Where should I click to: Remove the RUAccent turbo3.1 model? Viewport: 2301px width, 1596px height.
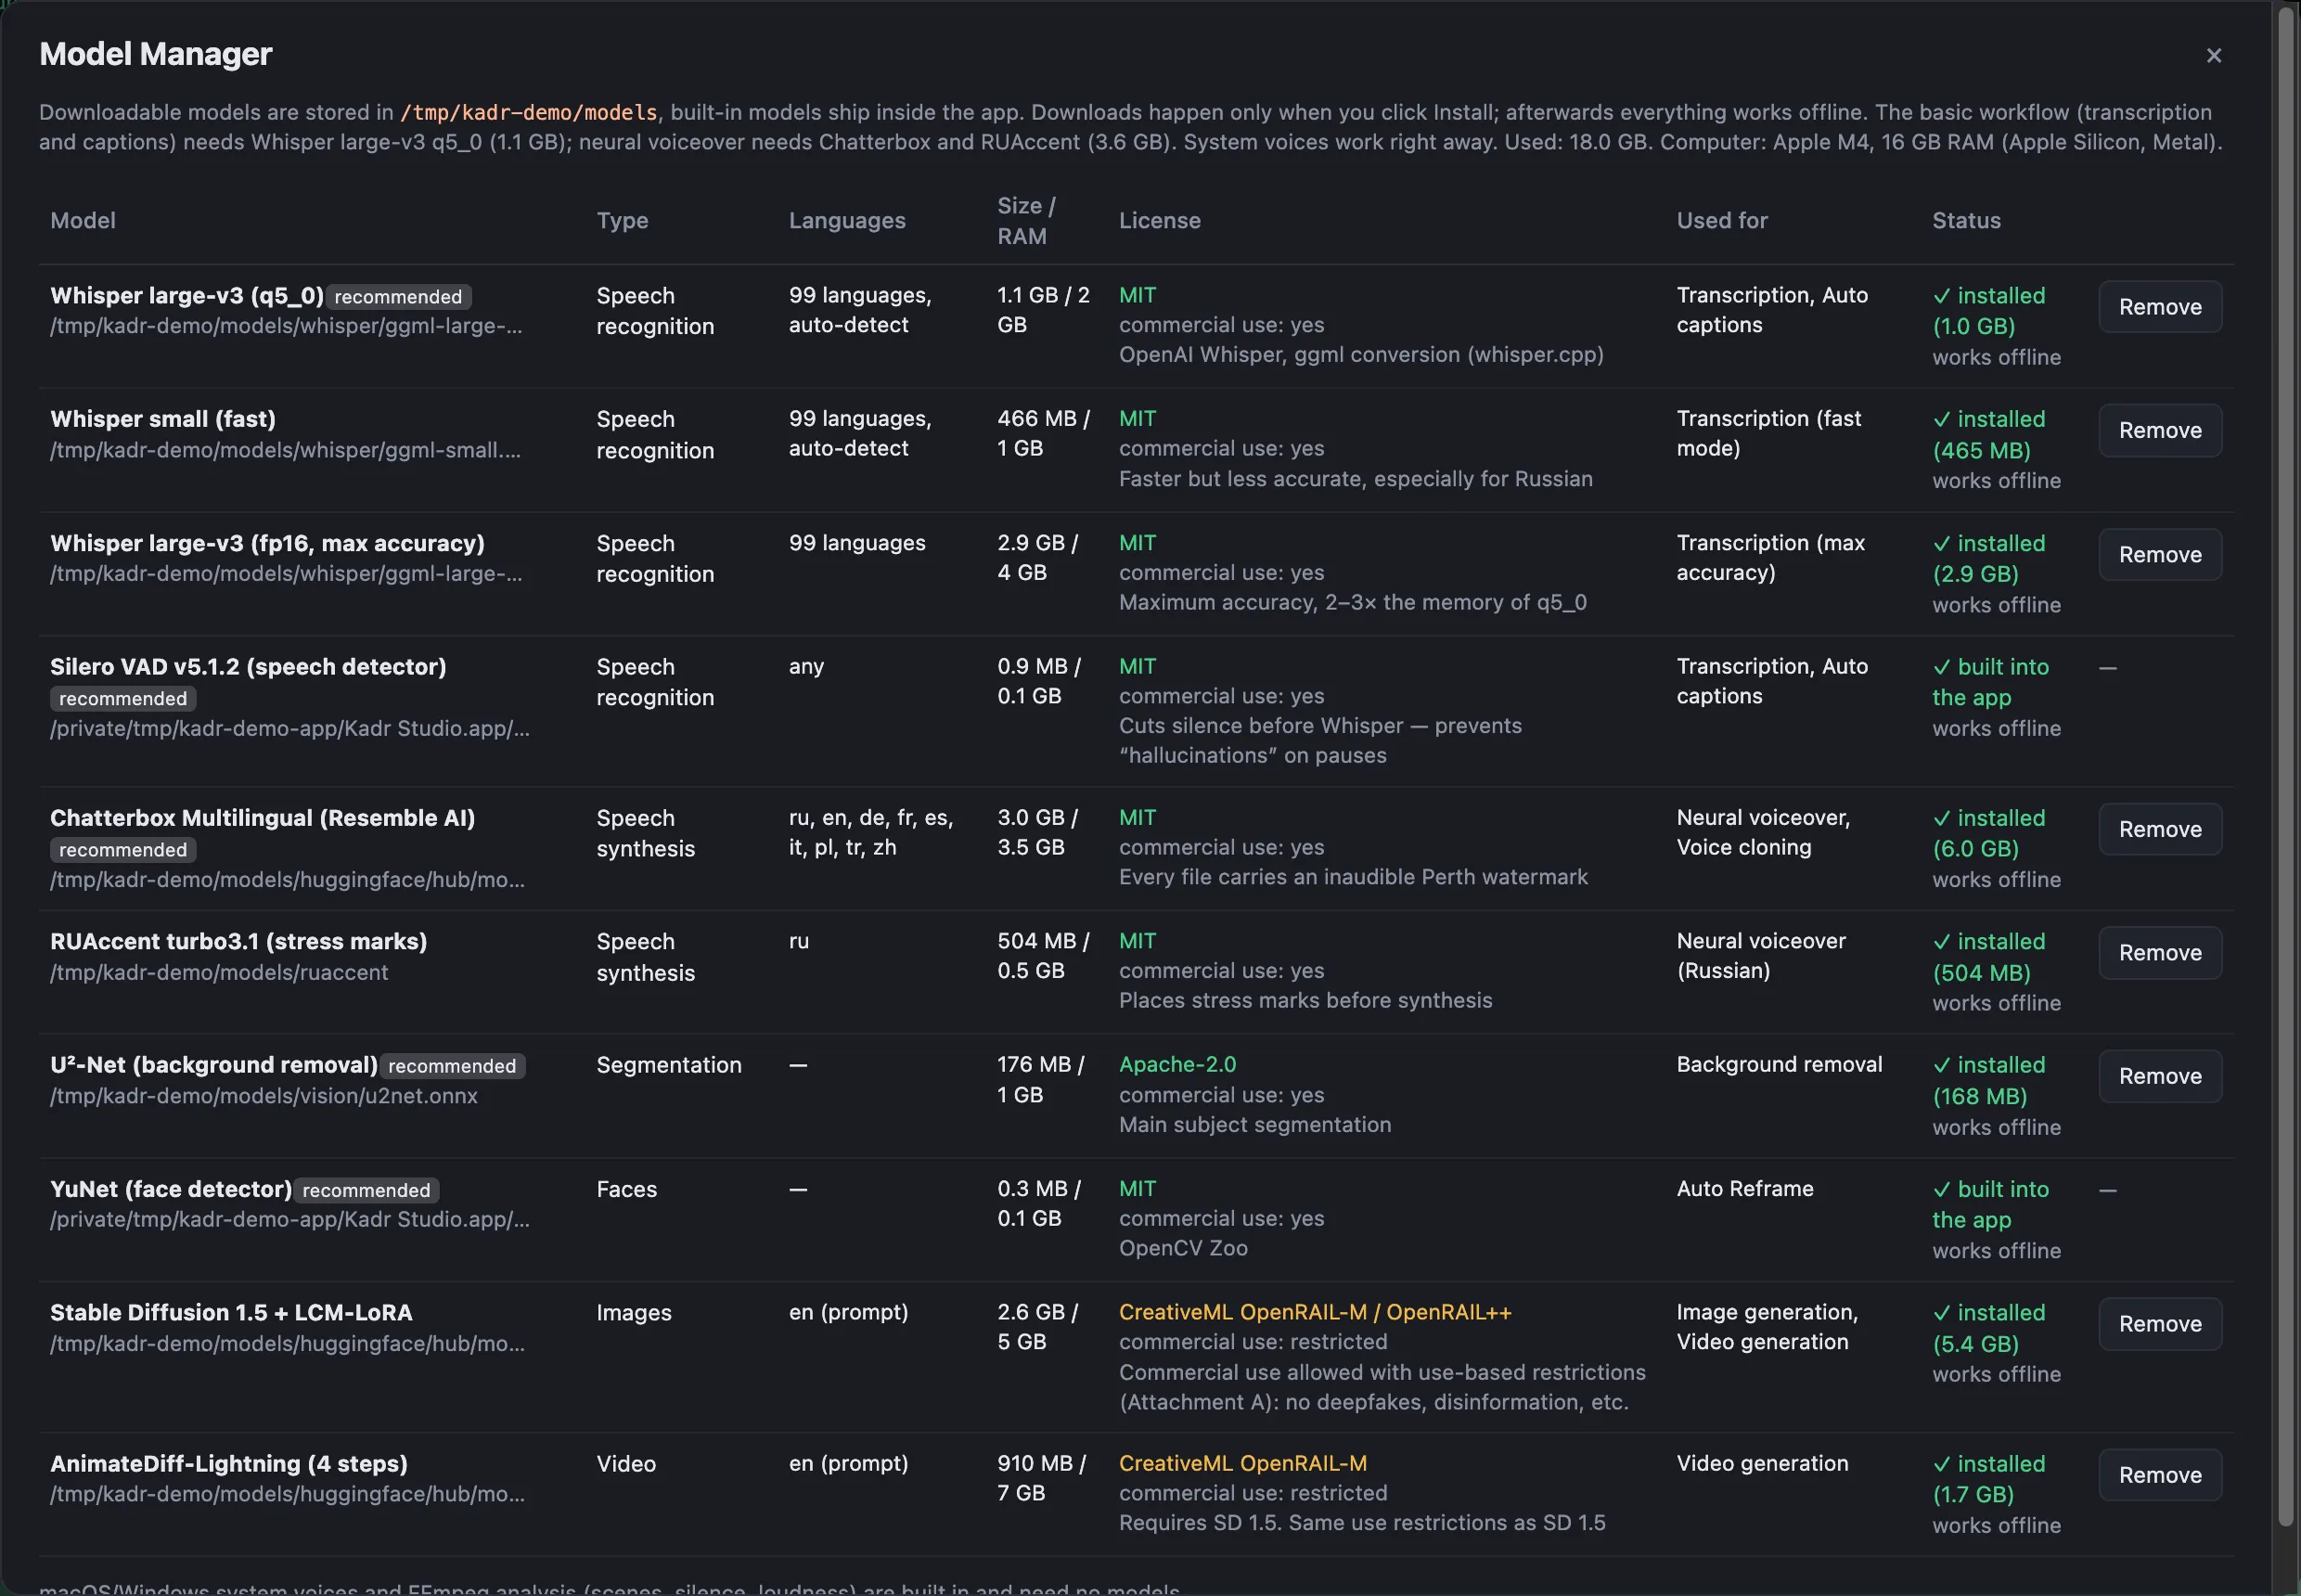2160,953
